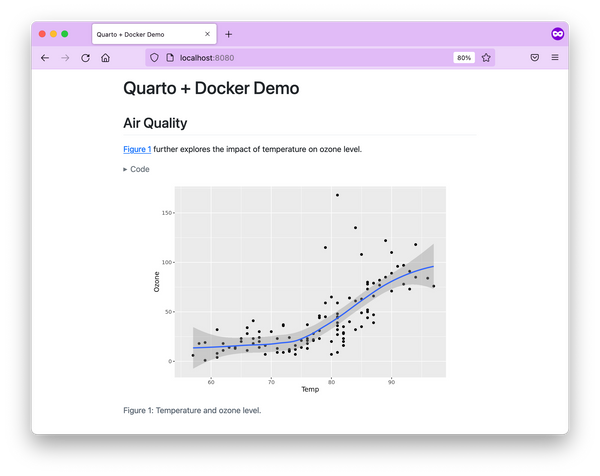This screenshot has height=476, width=600.
Task: Open the Pocket save icon
Action: pos(535,58)
